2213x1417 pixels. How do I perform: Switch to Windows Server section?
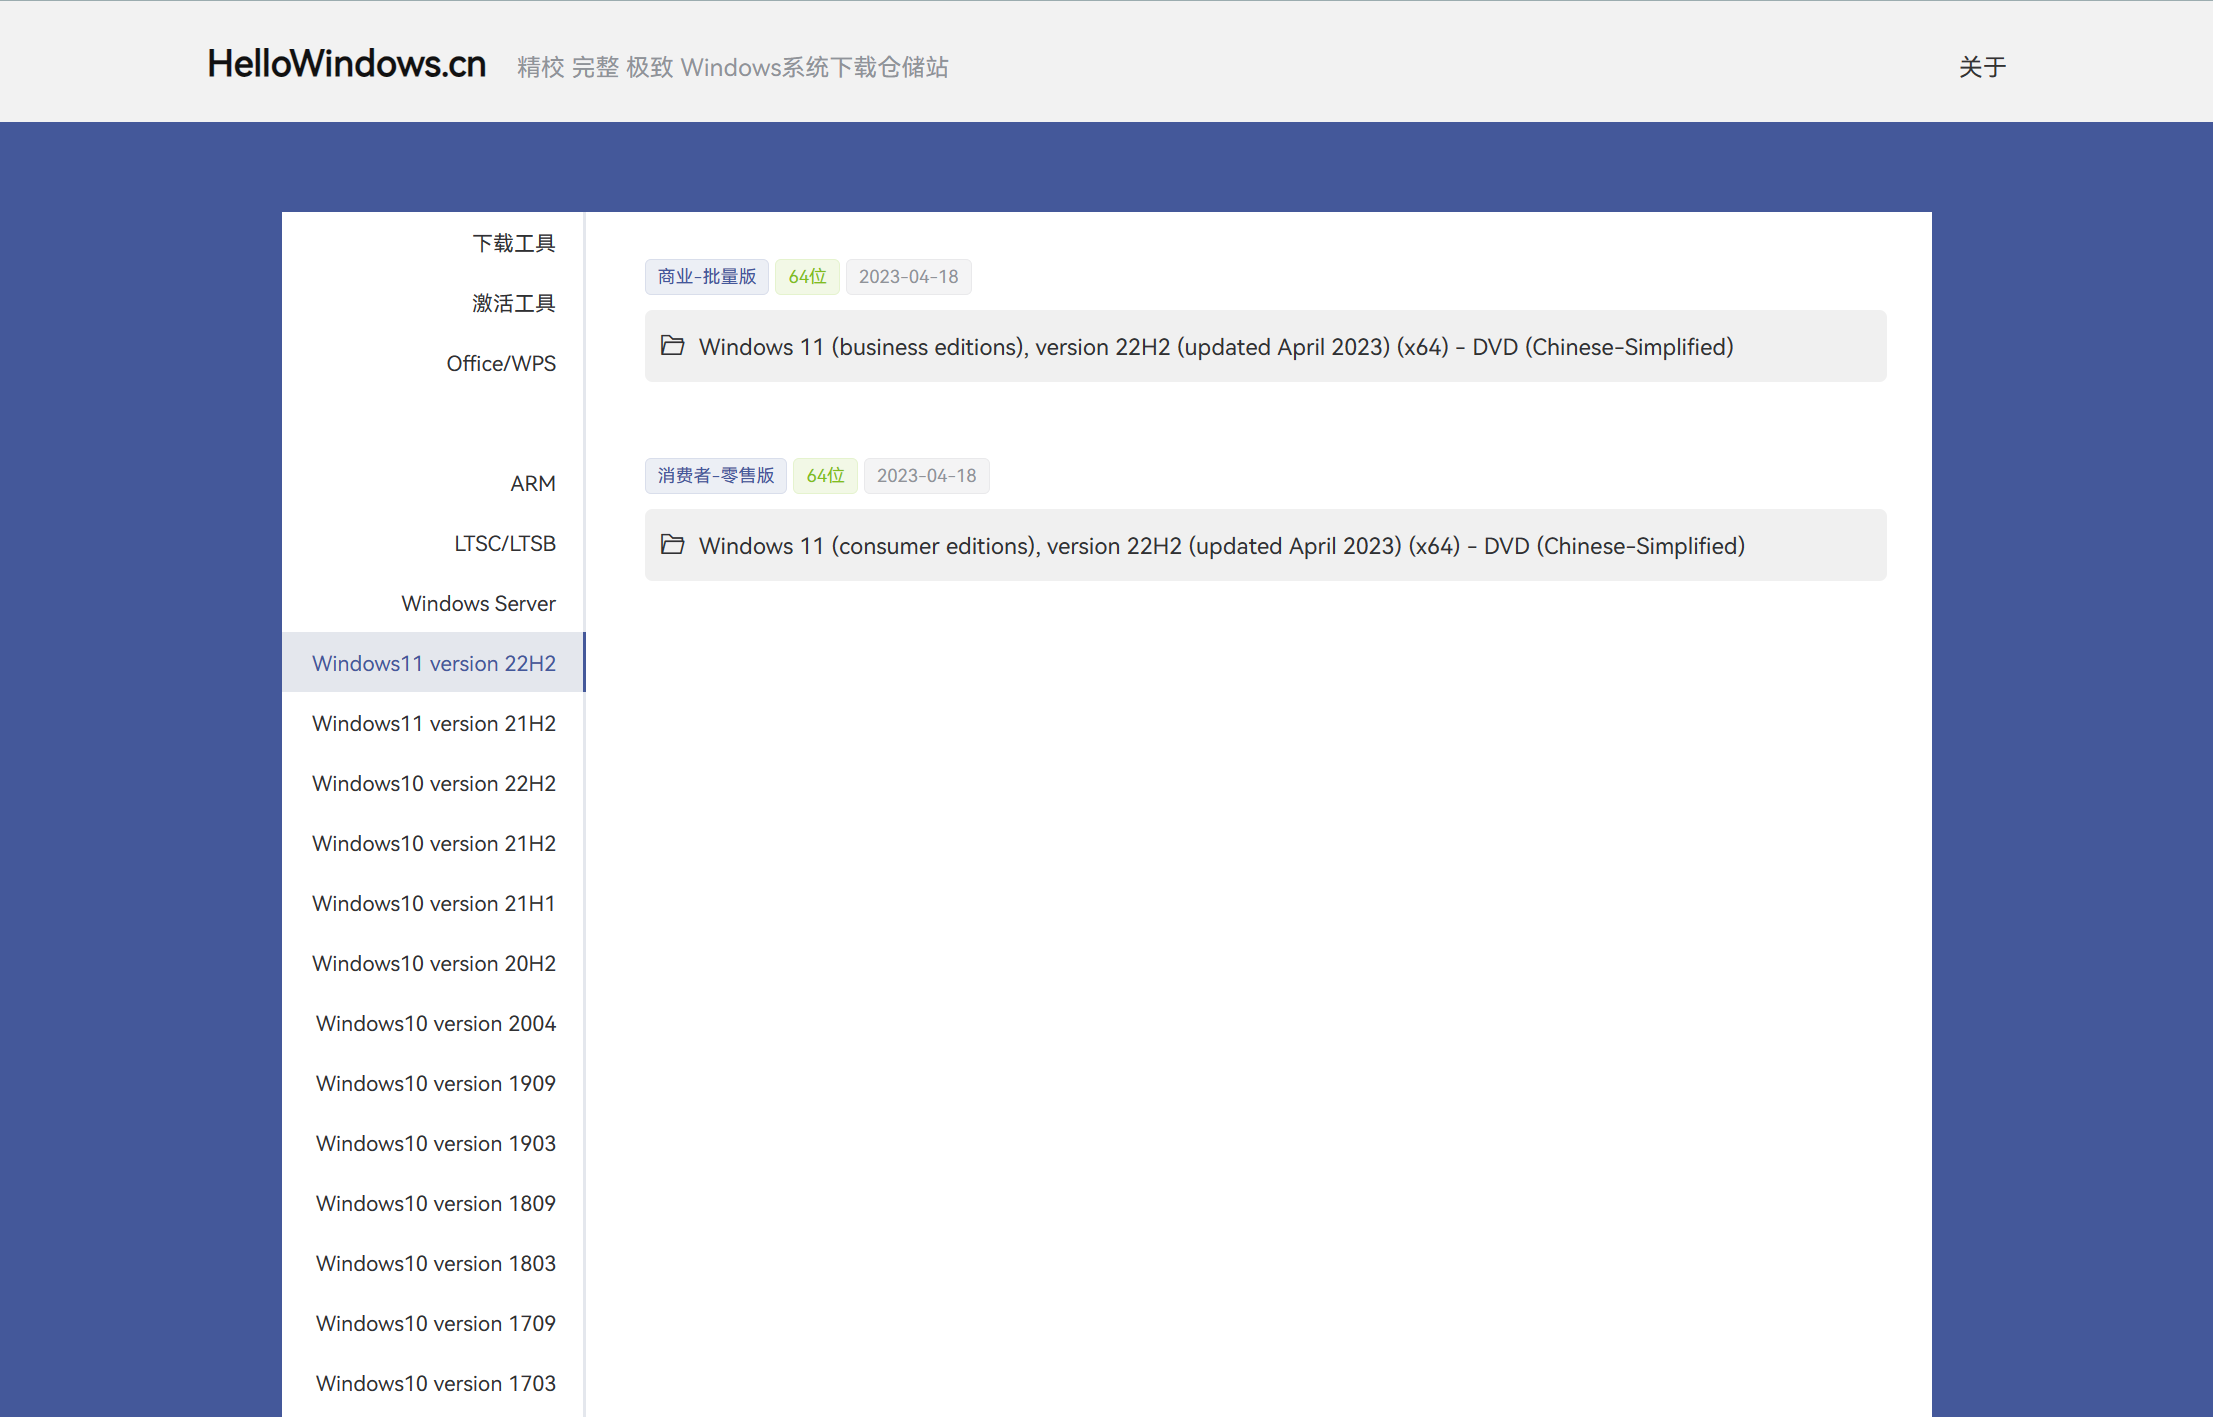pos(478,603)
